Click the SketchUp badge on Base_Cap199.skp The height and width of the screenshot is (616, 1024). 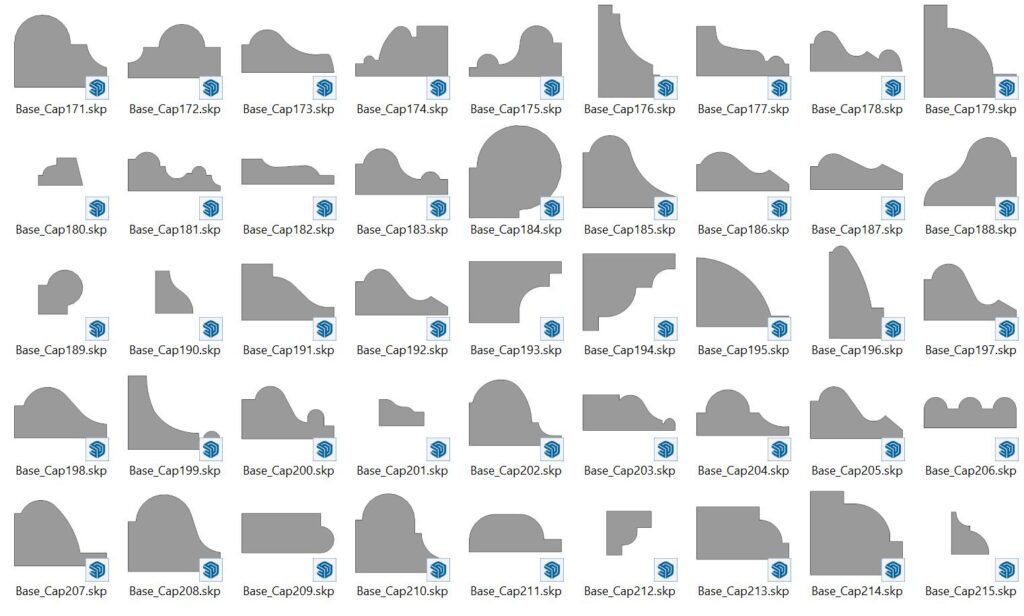click(210, 448)
